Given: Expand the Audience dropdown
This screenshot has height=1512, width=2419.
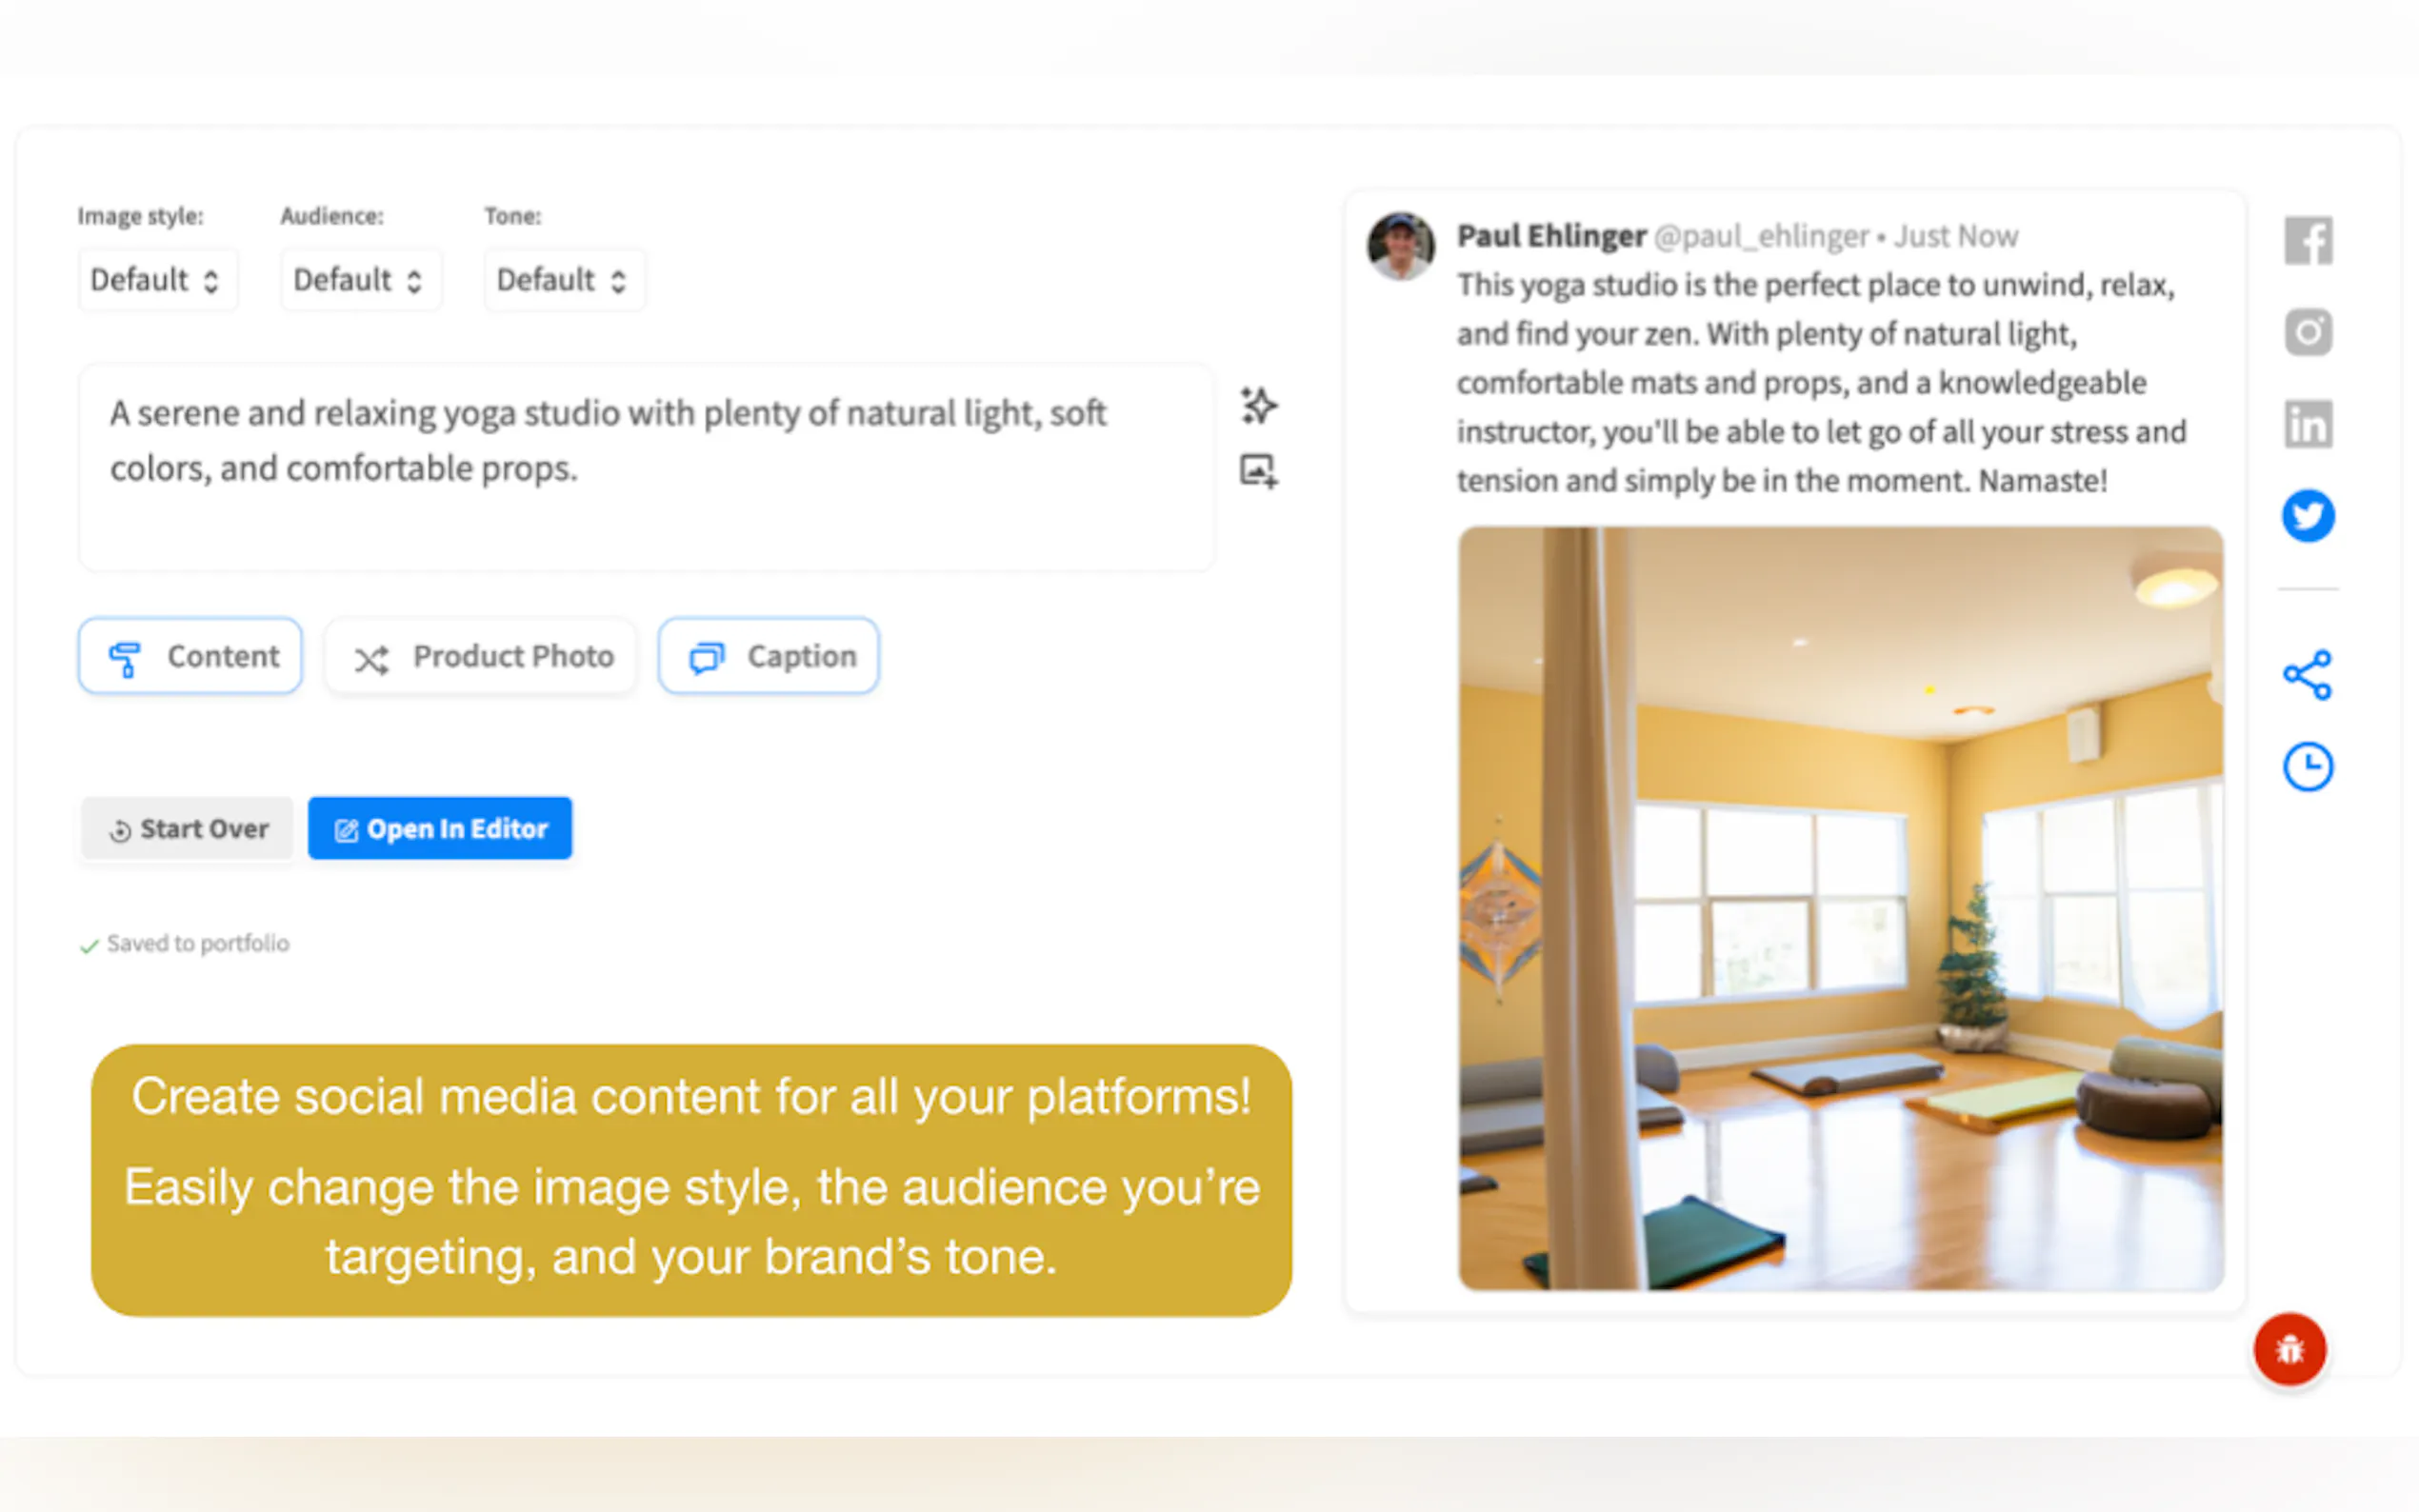Looking at the screenshot, I should 359,280.
